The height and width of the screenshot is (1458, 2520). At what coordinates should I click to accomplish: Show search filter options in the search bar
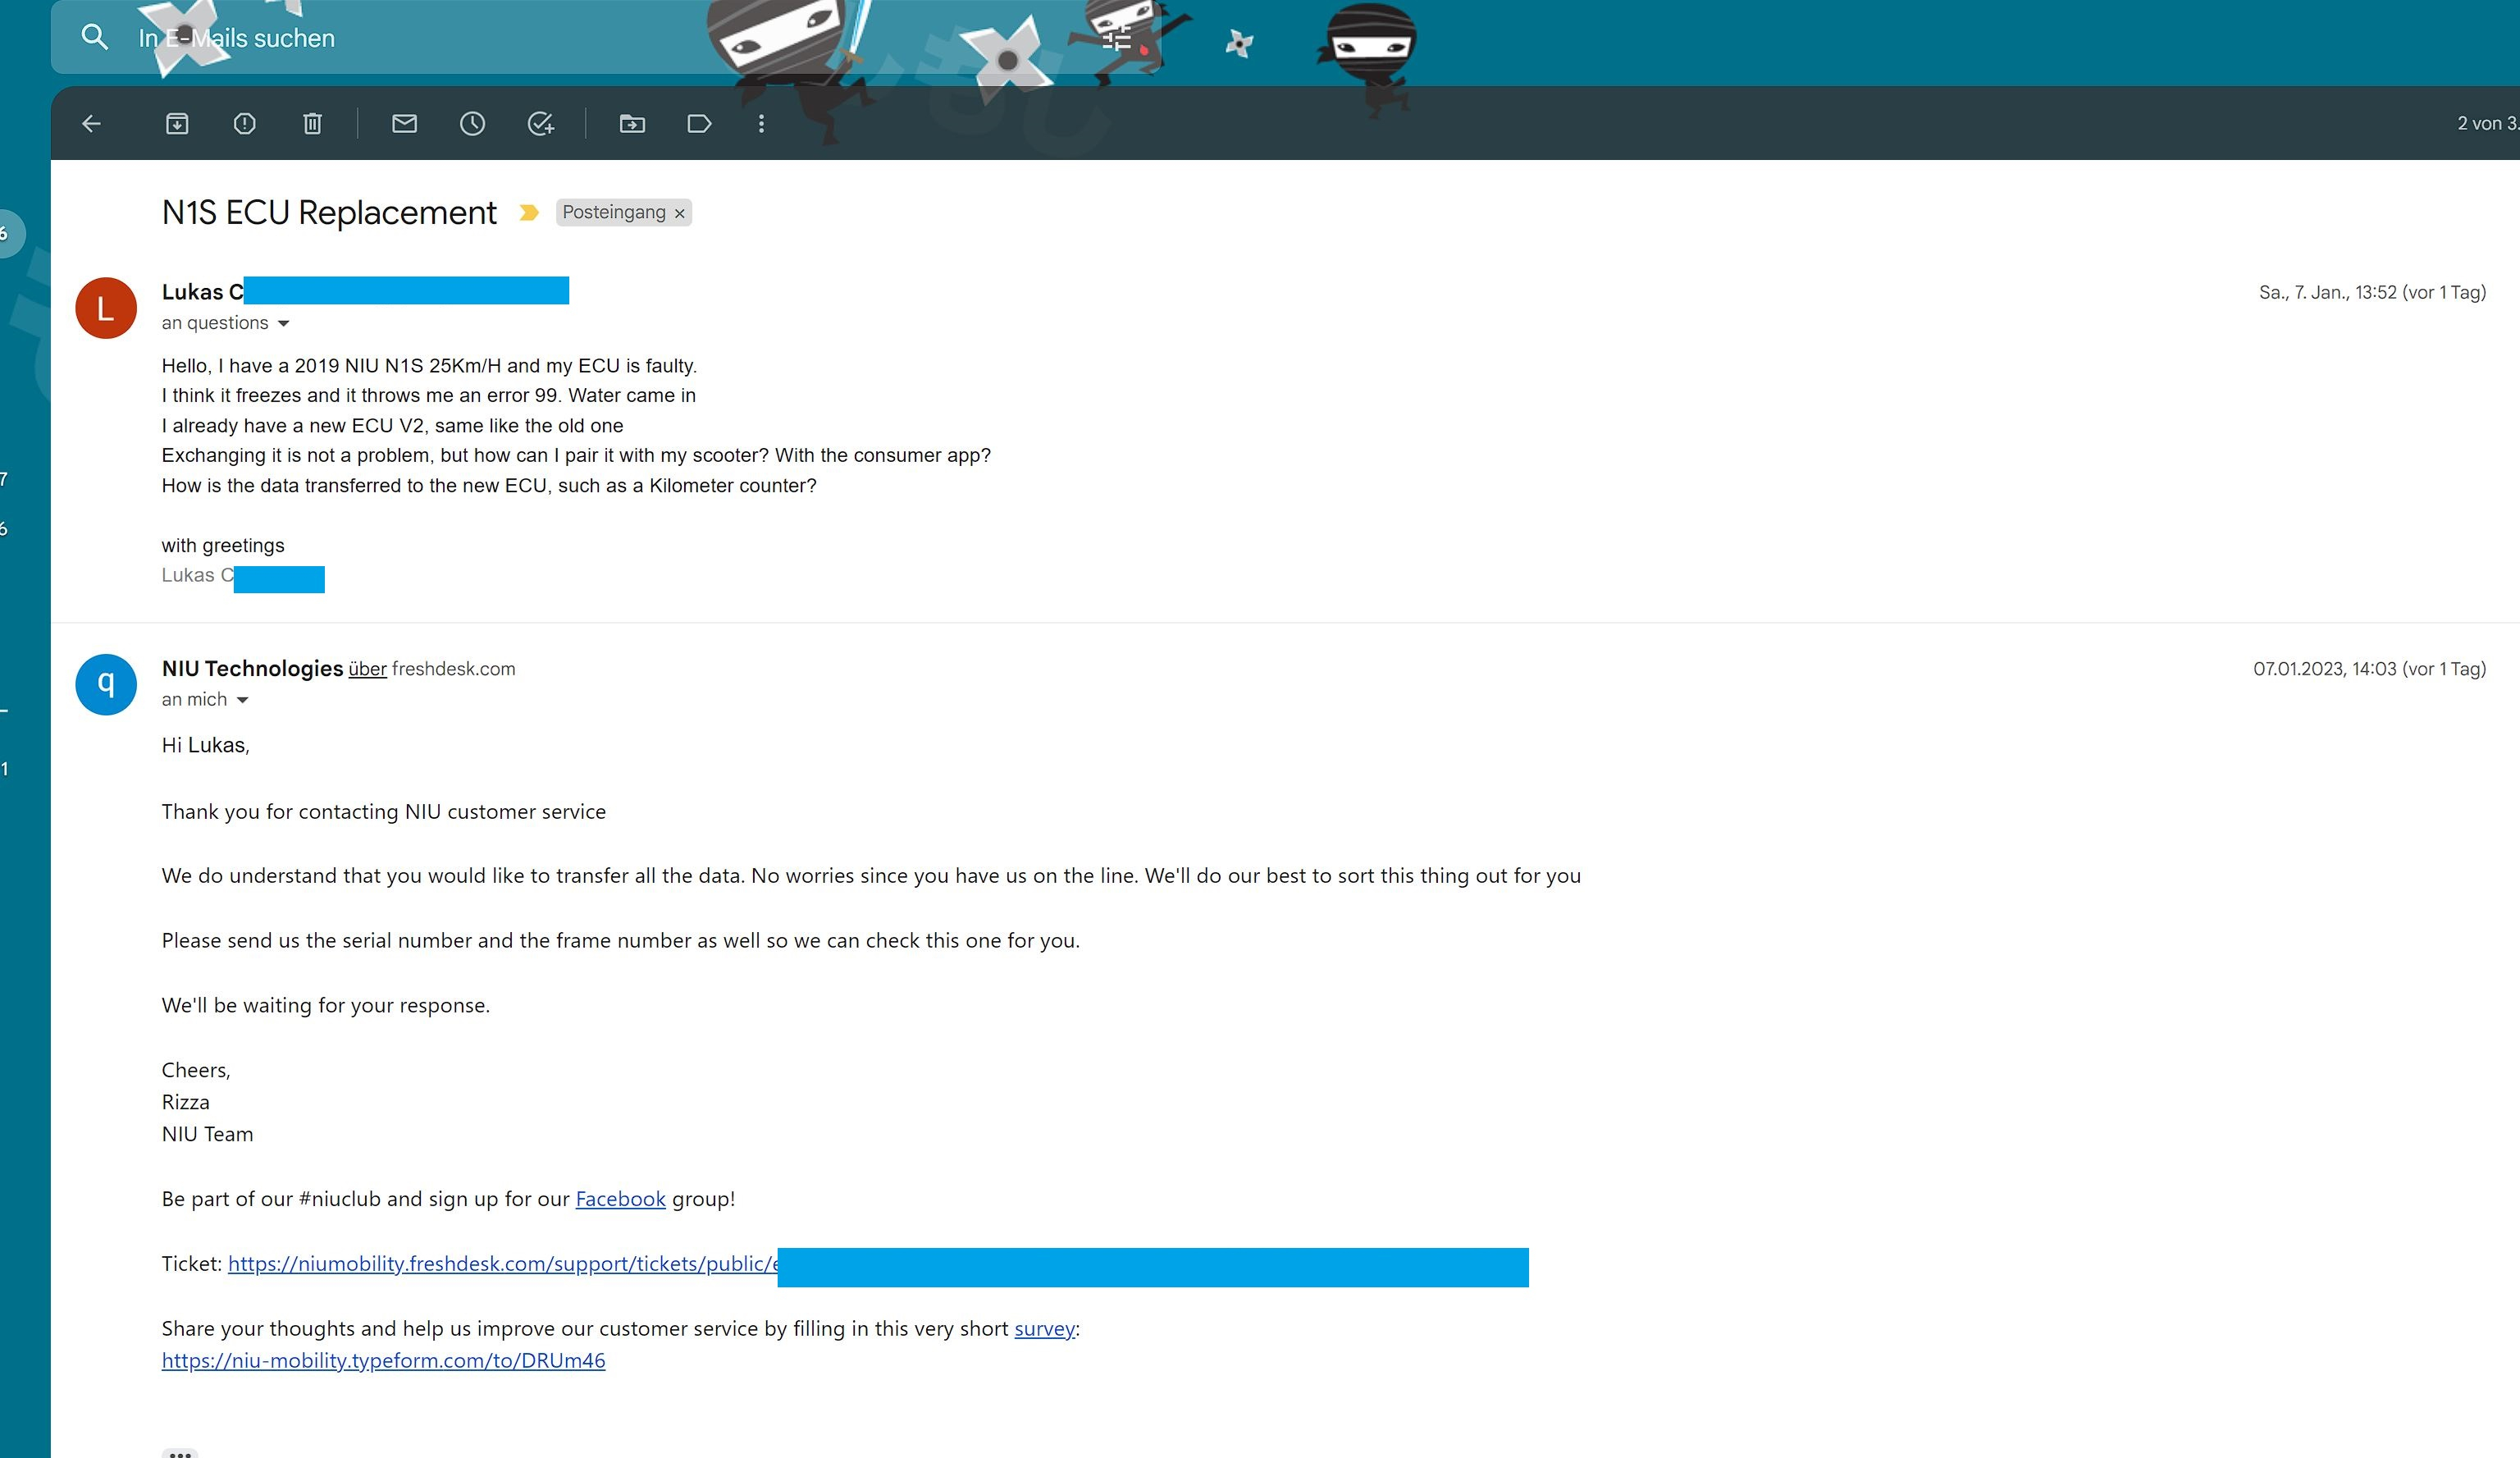(1116, 39)
